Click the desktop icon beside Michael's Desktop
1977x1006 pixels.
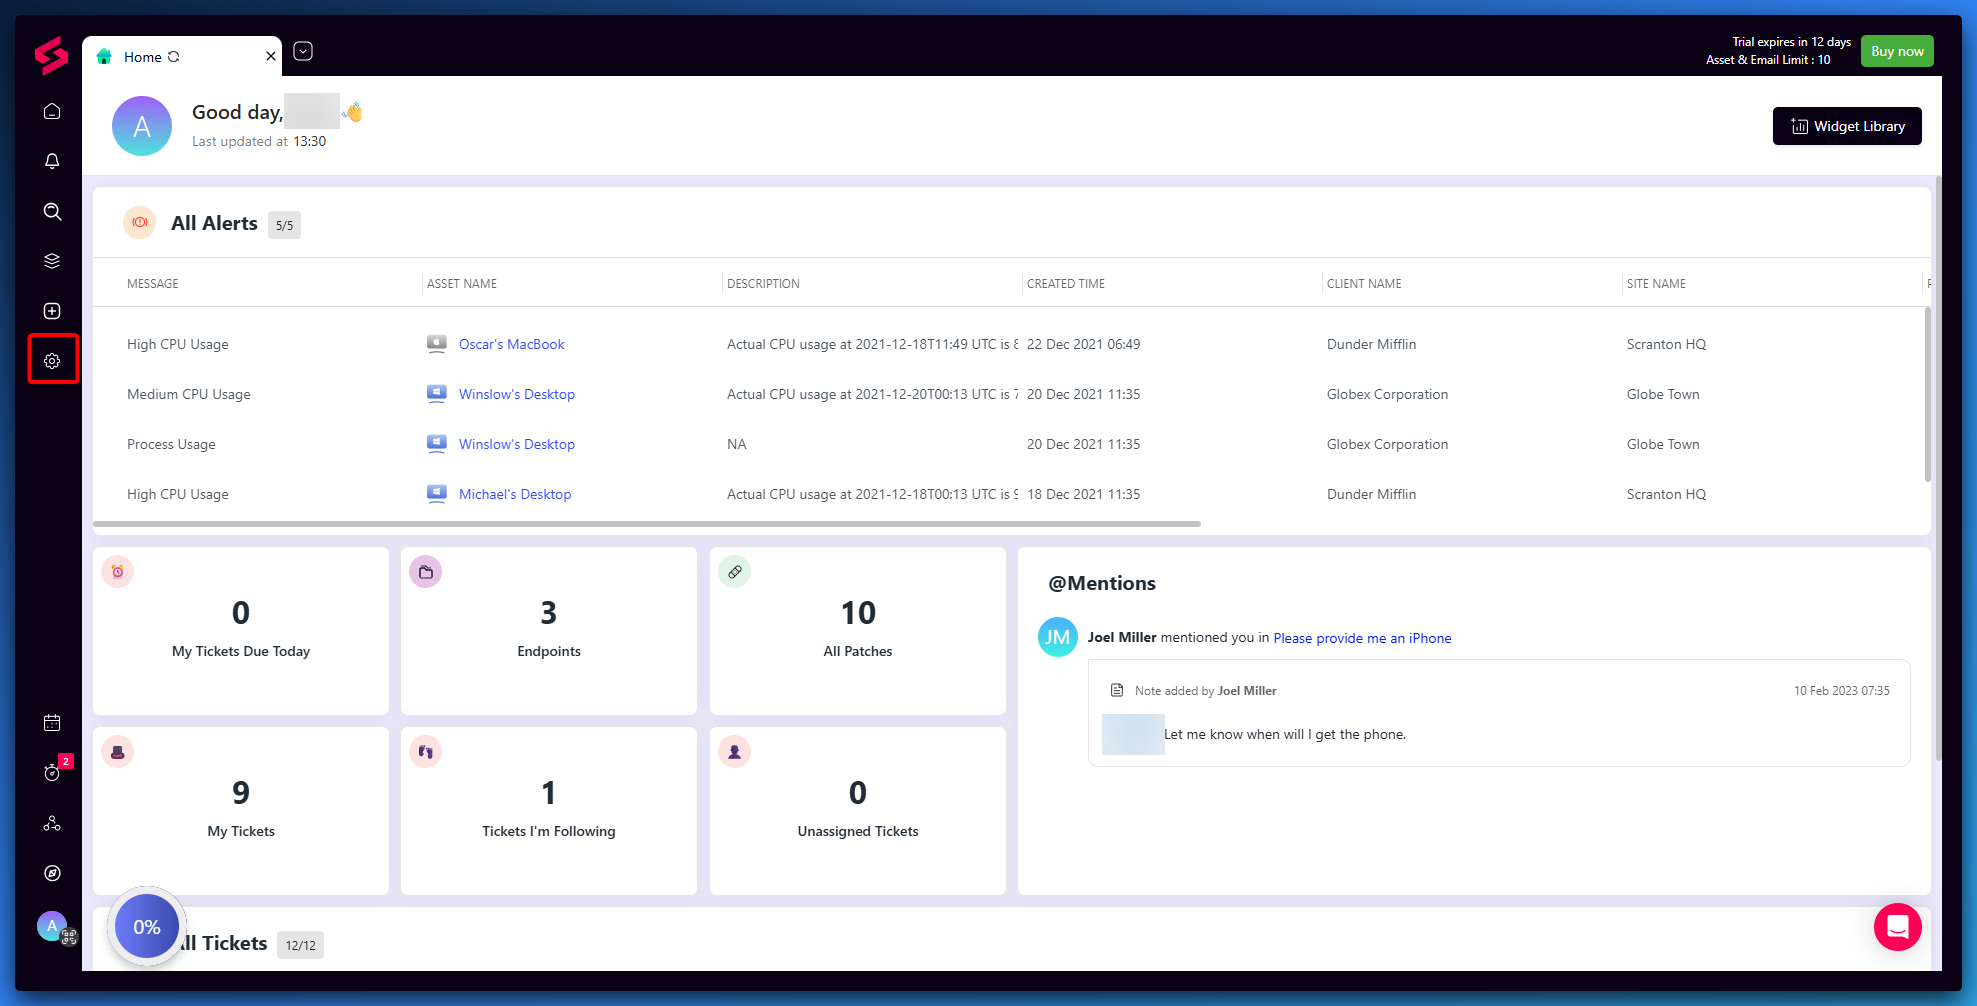[437, 494]
